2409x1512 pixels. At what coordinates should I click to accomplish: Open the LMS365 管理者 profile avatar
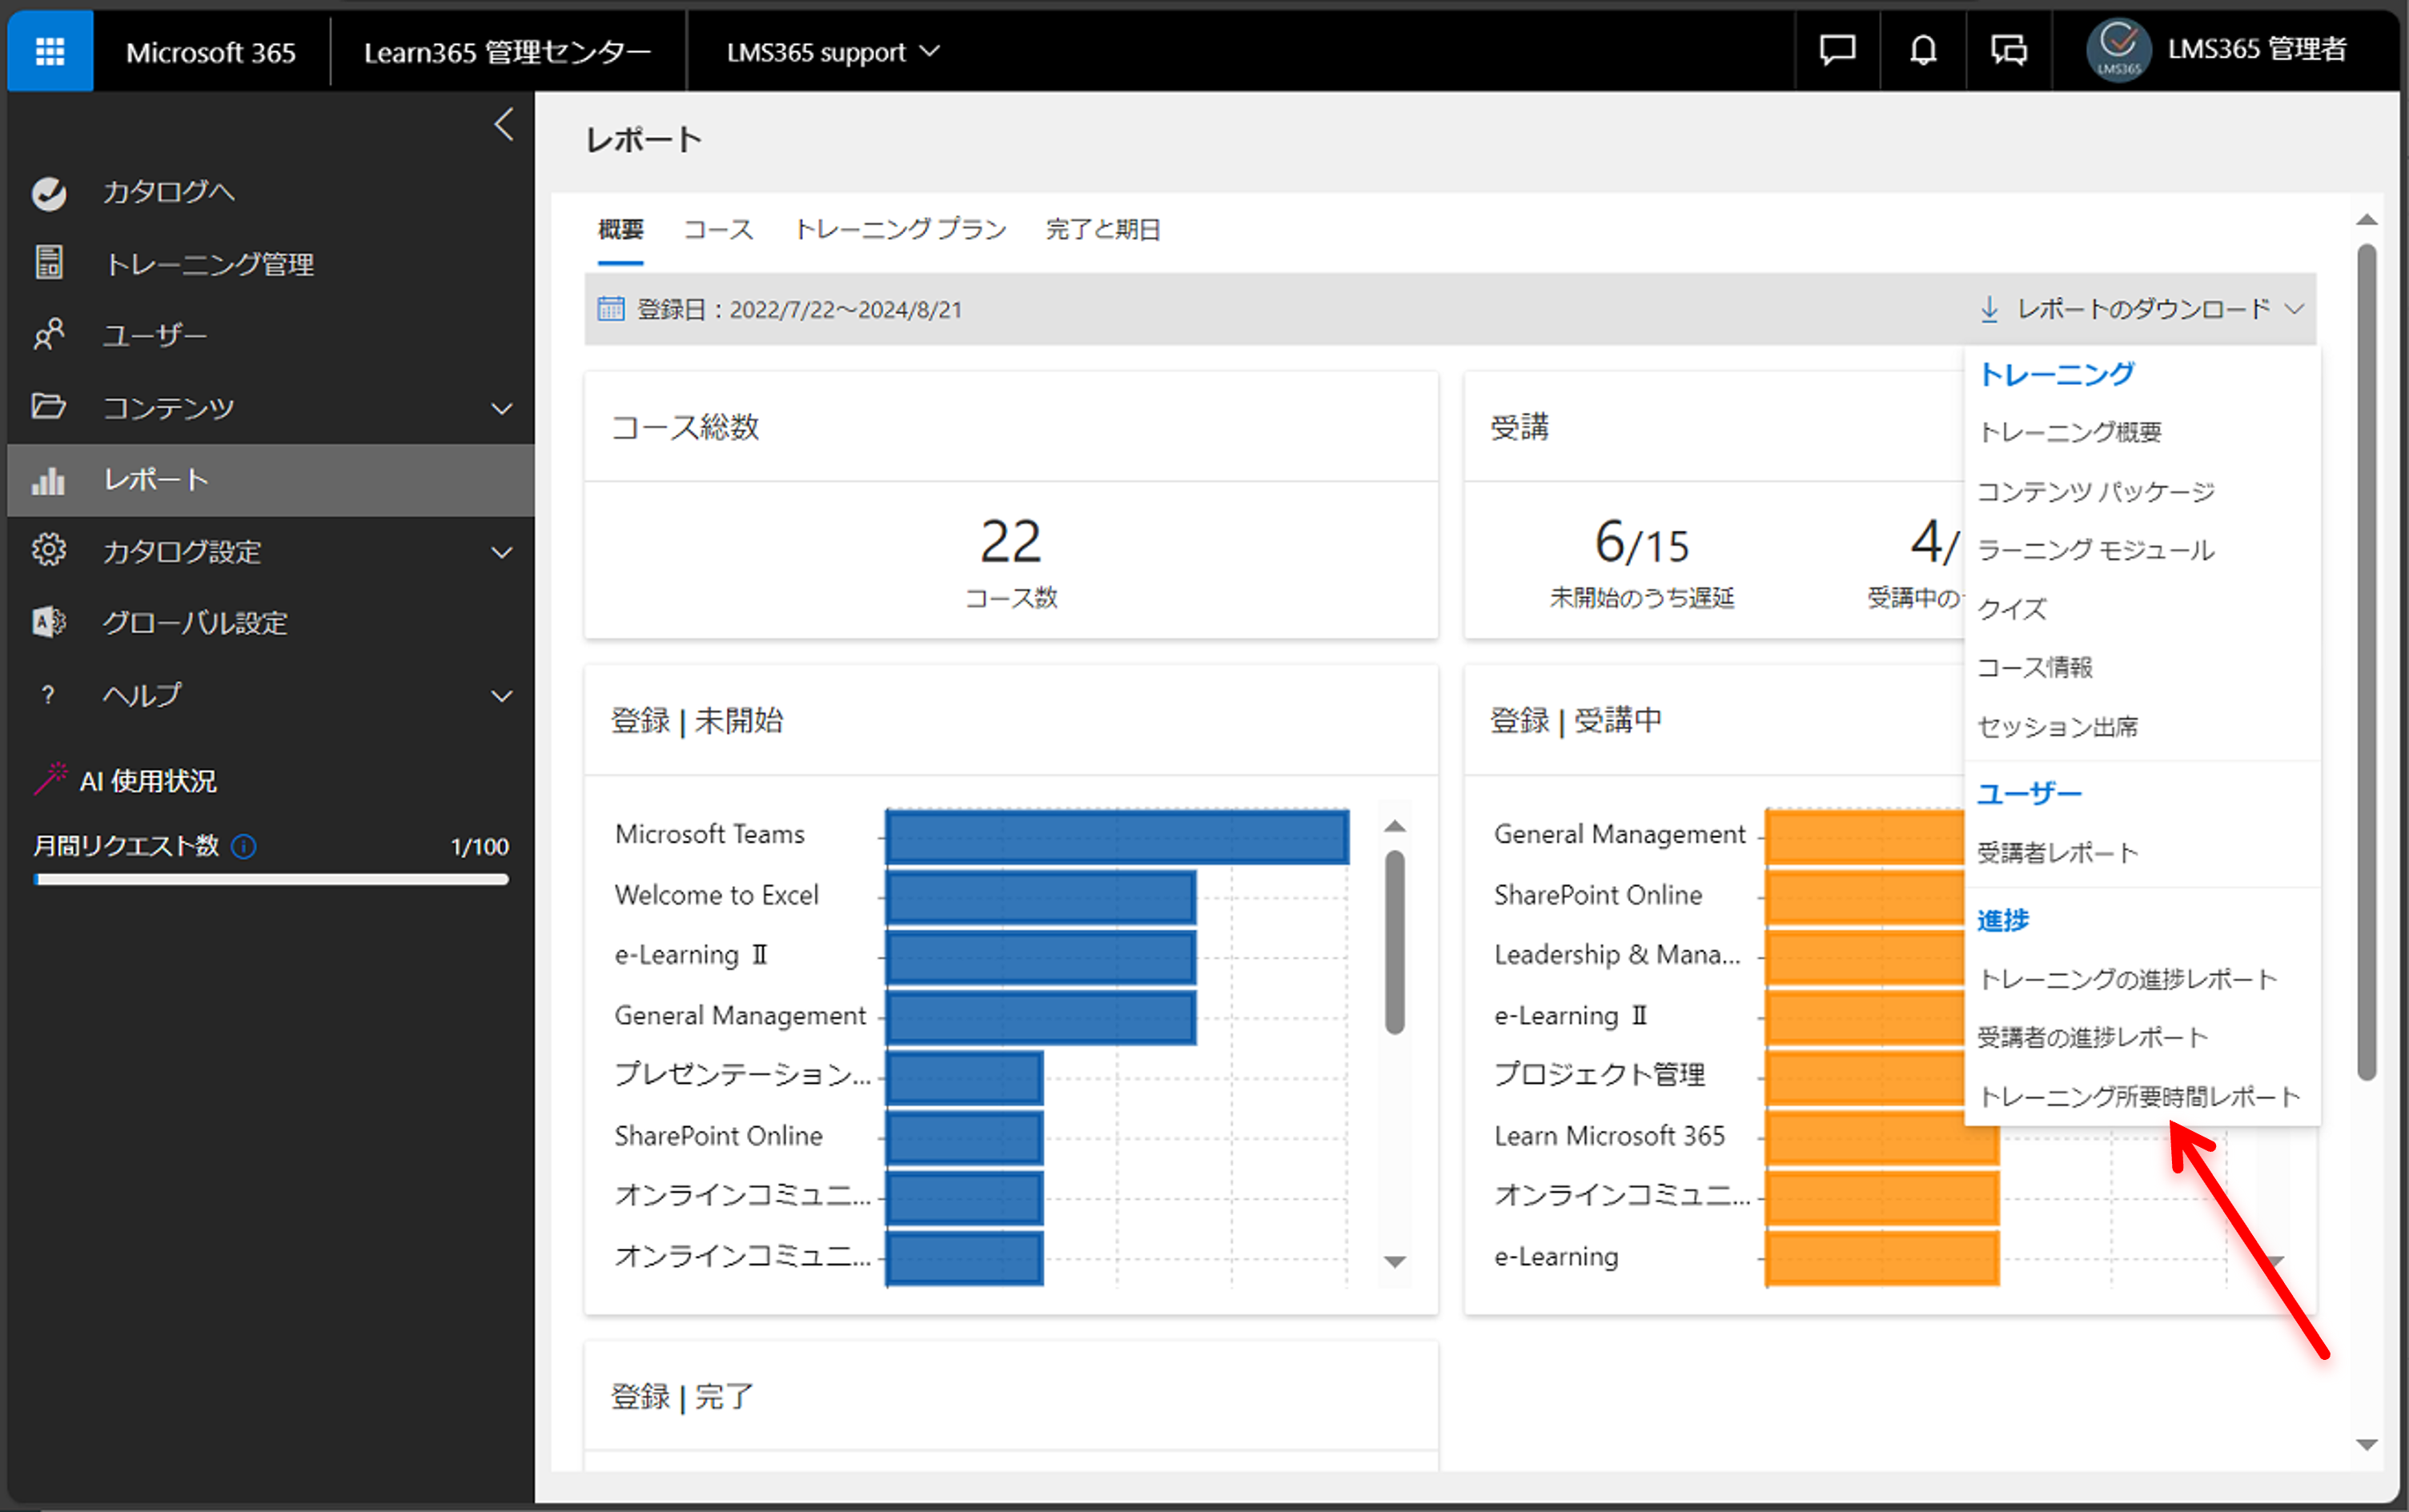tap(2118, 50)
